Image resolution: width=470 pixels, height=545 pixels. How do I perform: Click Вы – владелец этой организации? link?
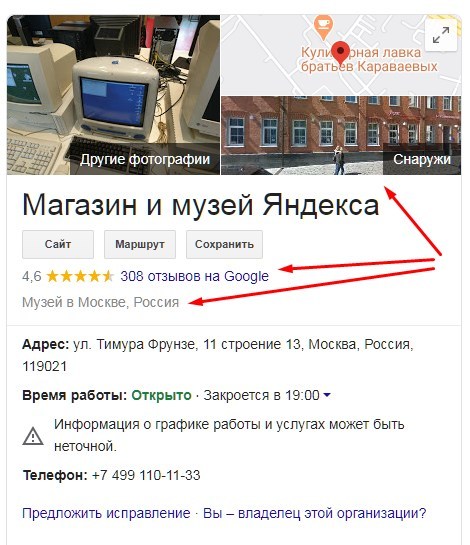click(315, 513)
